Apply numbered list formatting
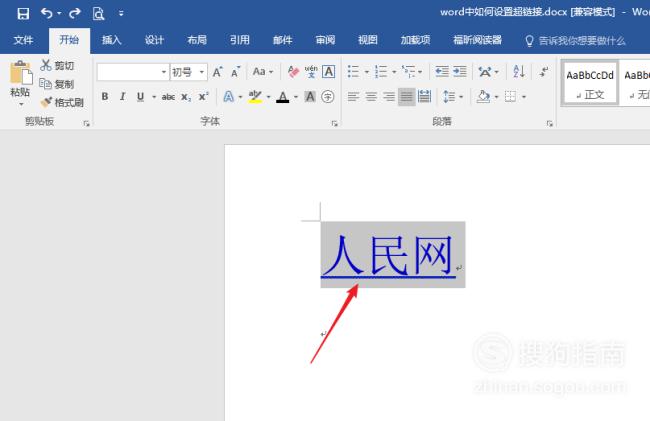 tap(381, 72)
